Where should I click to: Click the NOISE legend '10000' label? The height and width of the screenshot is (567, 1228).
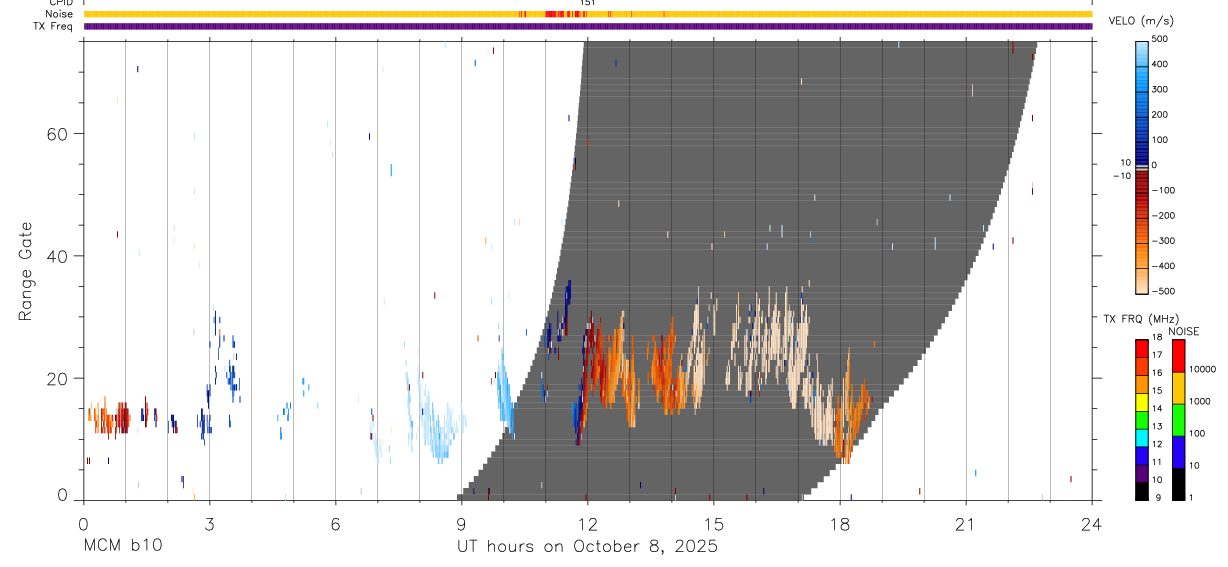[1203, 369]
